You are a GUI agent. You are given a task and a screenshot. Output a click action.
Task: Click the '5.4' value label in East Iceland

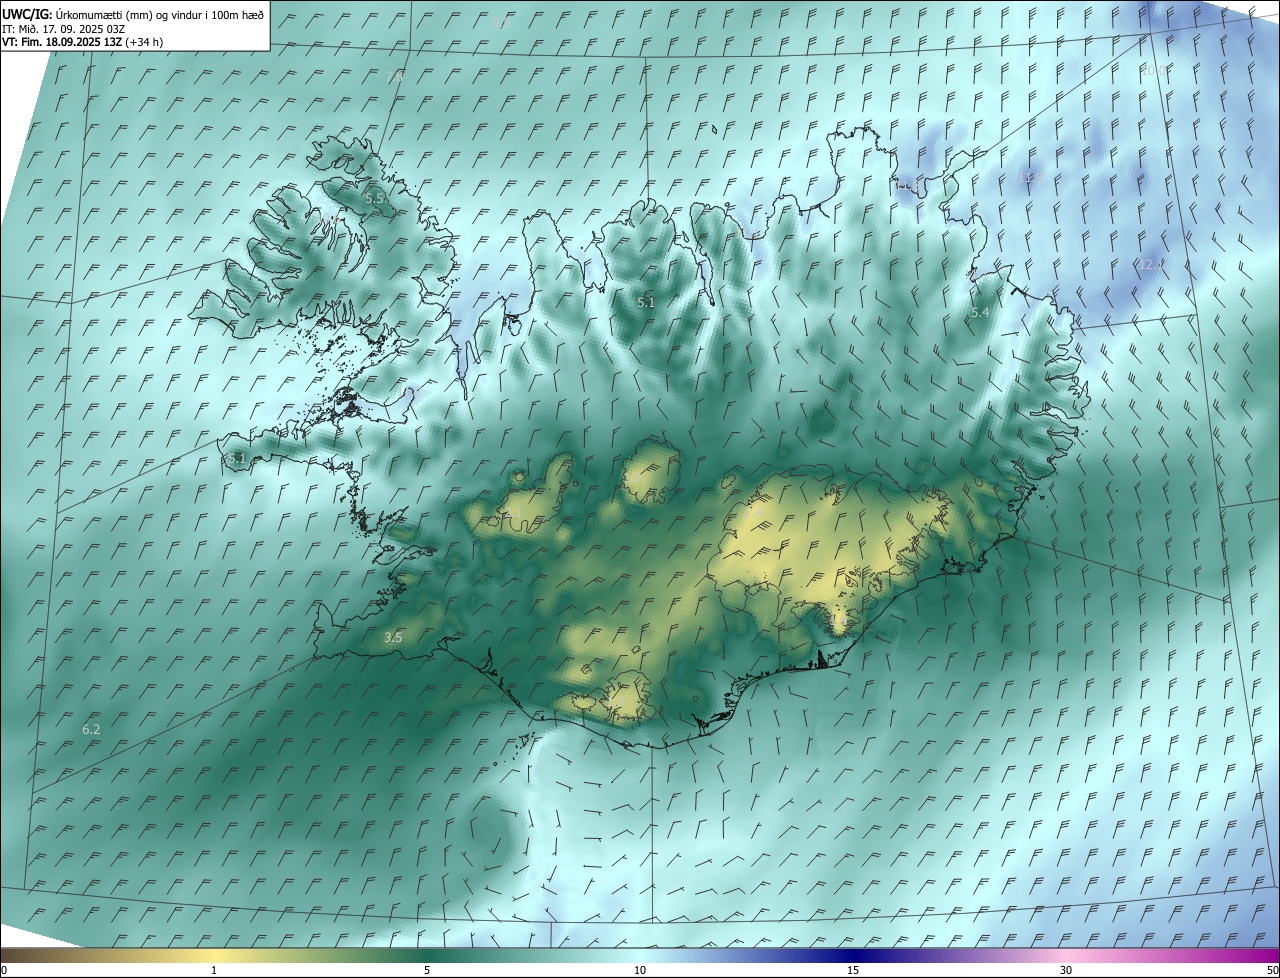click(980, 313)
